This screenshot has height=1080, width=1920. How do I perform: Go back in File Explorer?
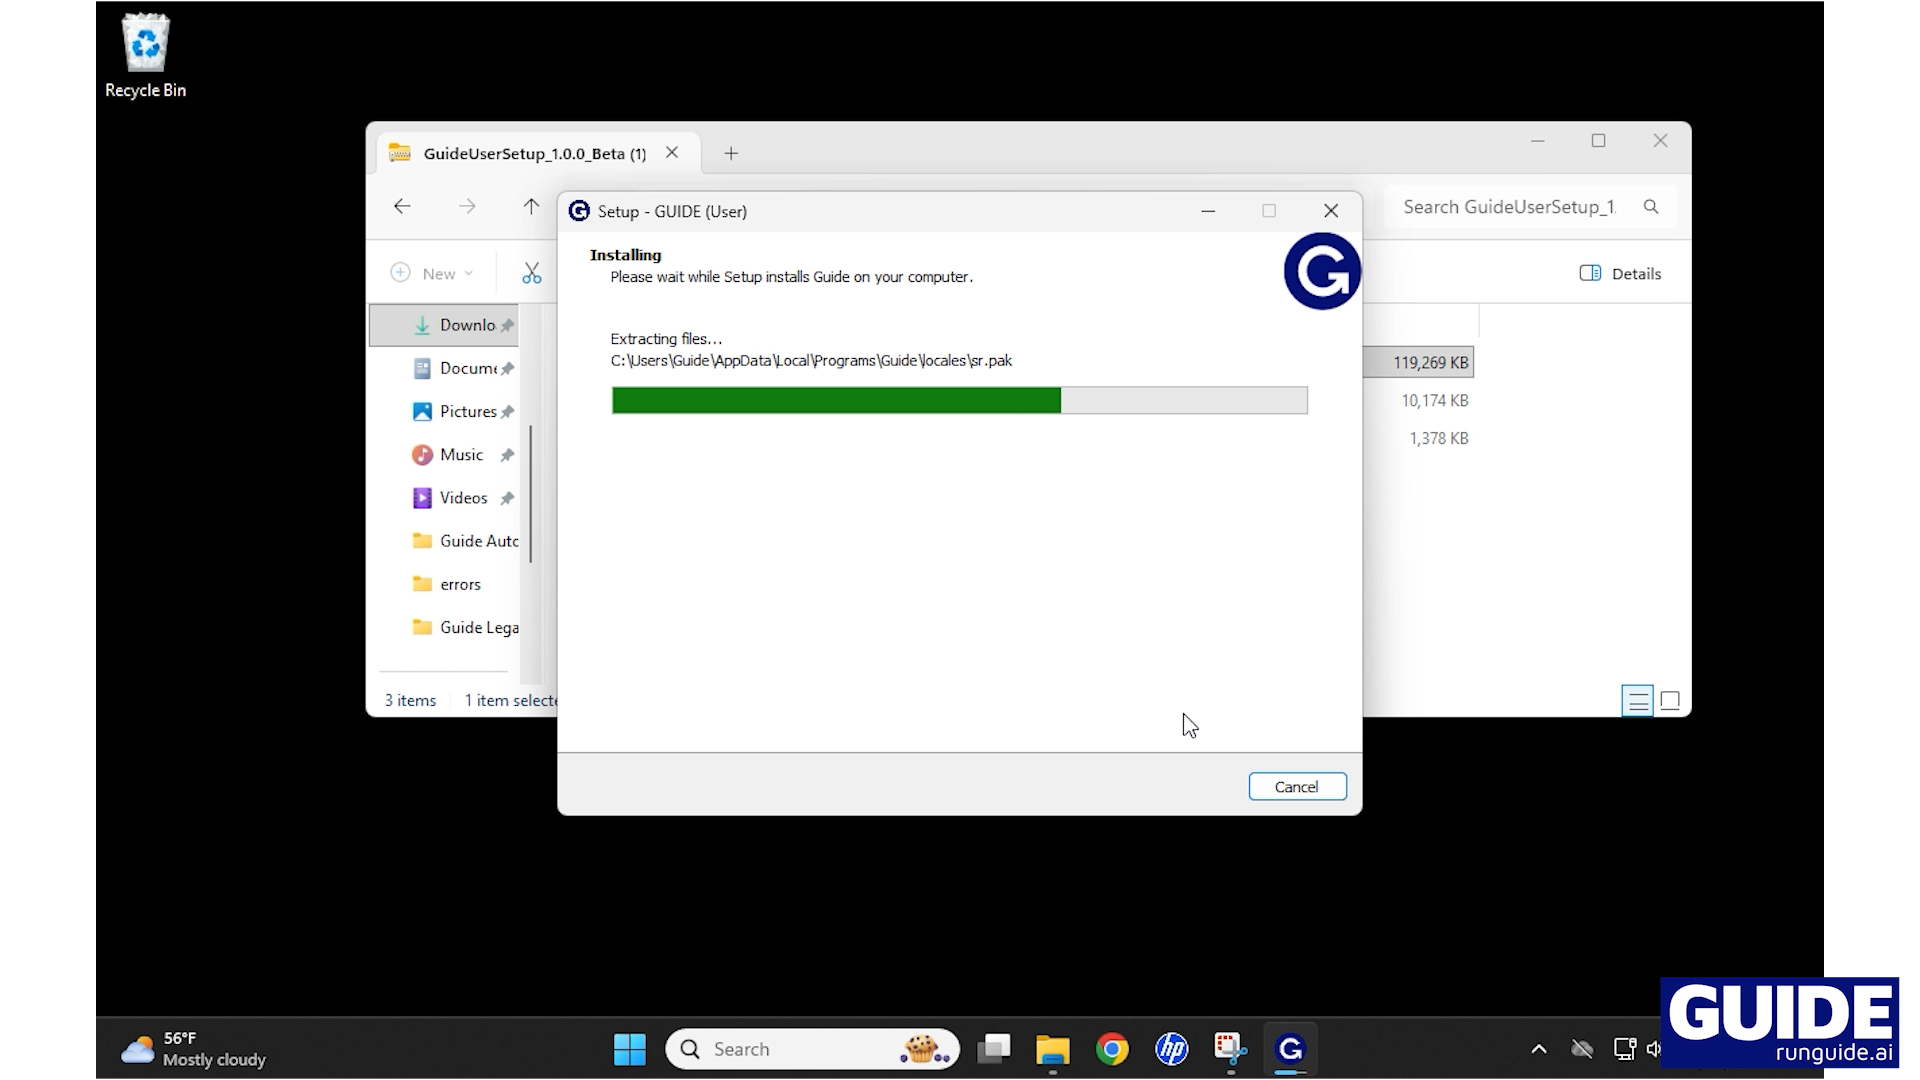(402, 207)
